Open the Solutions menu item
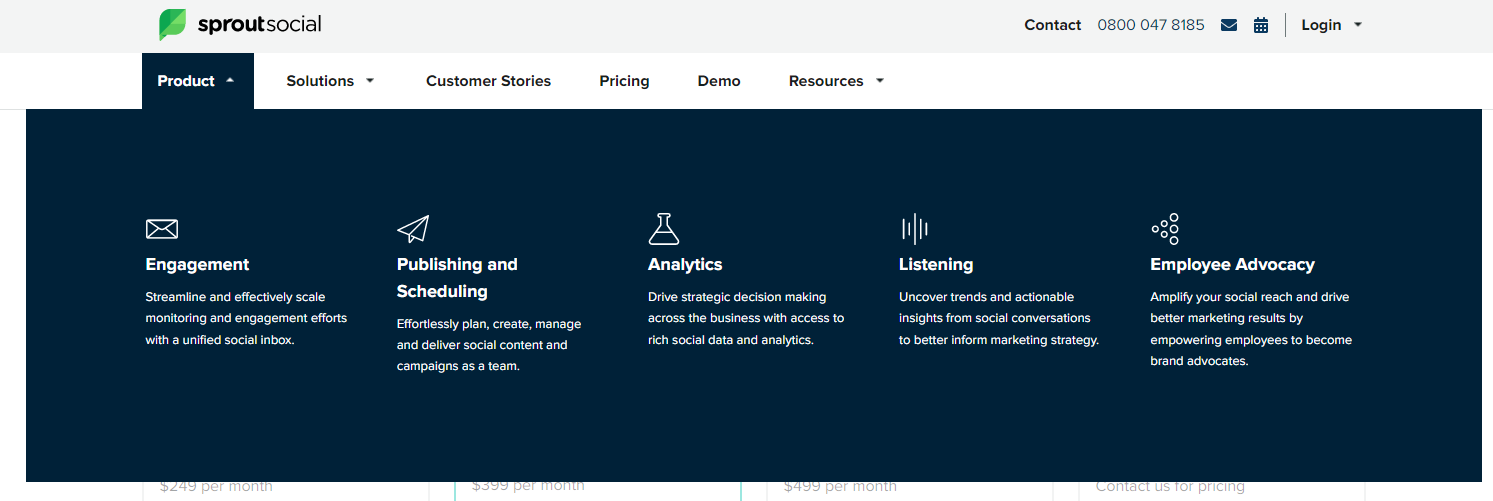 pos(320,81)
